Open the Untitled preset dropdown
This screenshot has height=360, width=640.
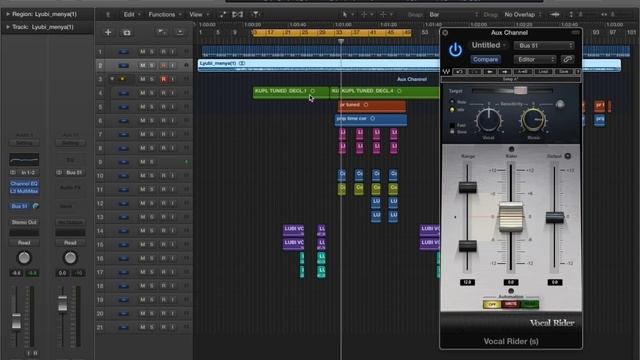coord(489,45)
